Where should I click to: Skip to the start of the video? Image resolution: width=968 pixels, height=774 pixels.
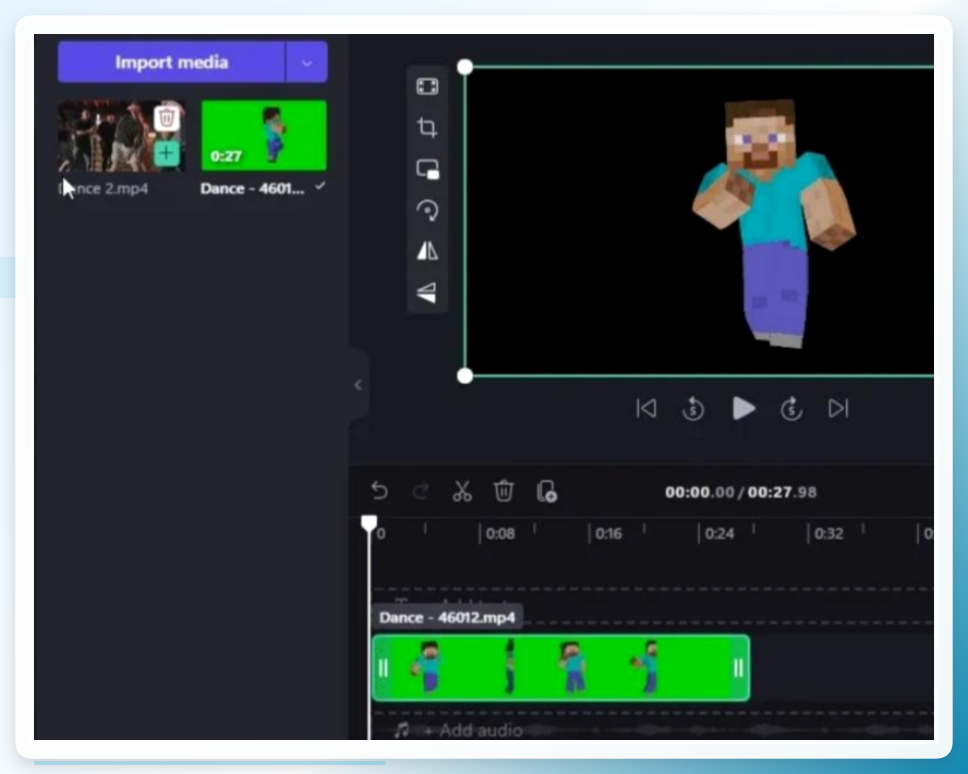coord(646,408)
